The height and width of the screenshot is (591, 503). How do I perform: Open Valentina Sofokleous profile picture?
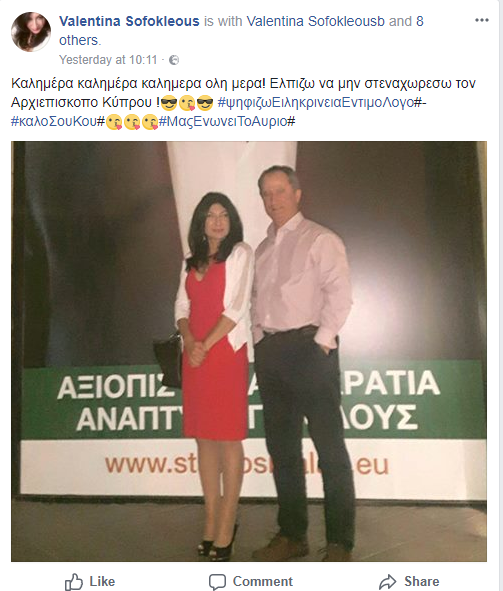31,32
